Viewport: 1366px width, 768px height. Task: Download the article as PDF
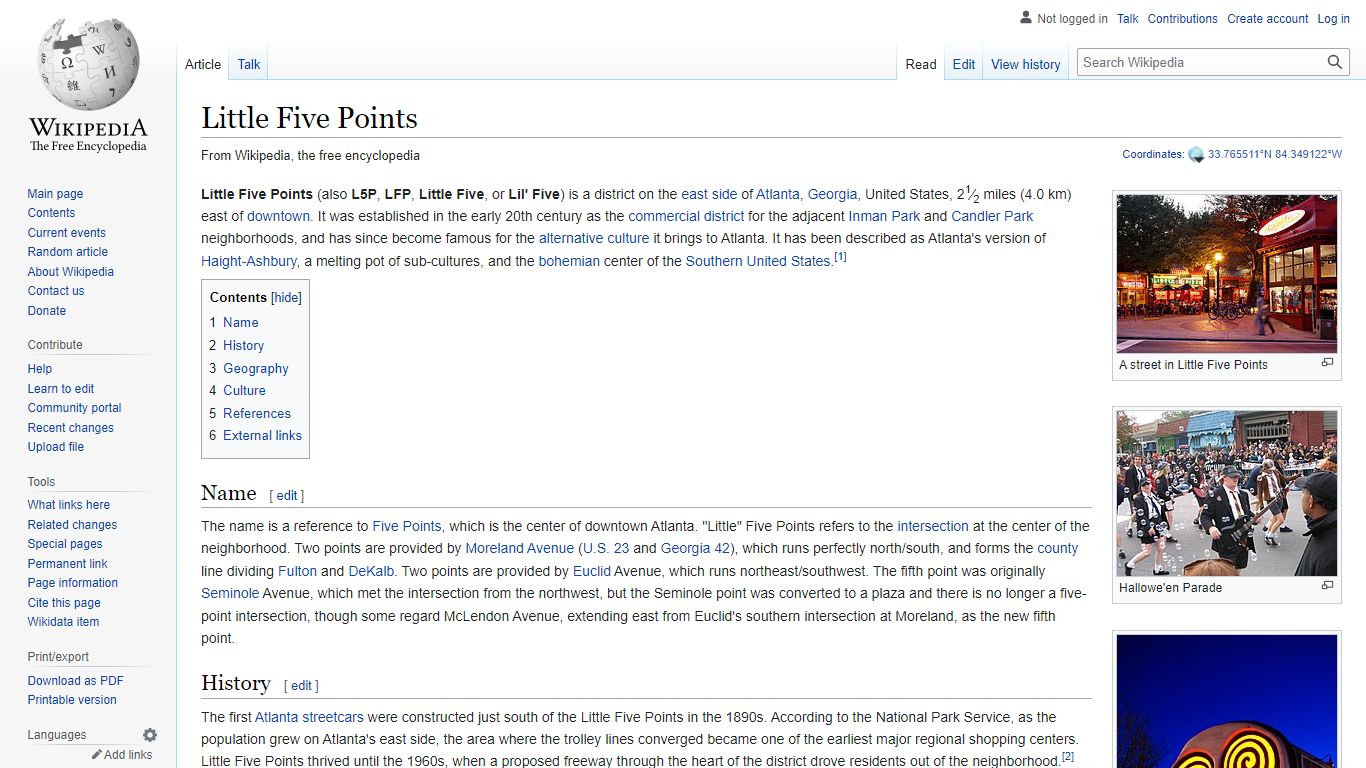click(75, 680)
